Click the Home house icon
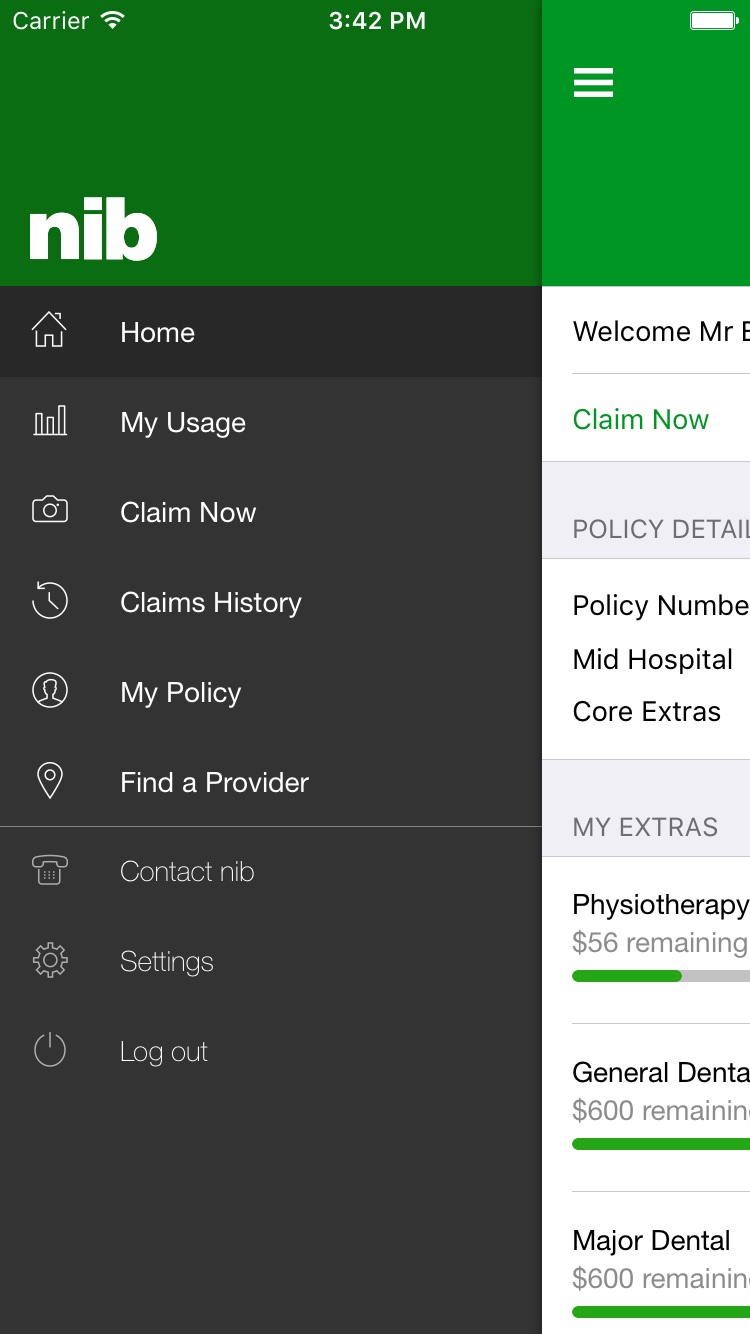The image size is (750, 1334). pos(49,330)
